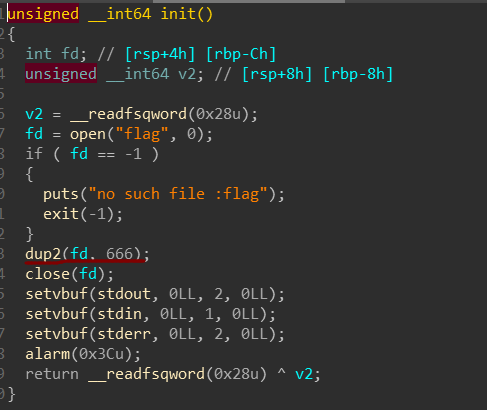This screenshot has width=487, height=410.
Task: Click the '[rsp+8h]' comment
Action: (x=277, y=74)
